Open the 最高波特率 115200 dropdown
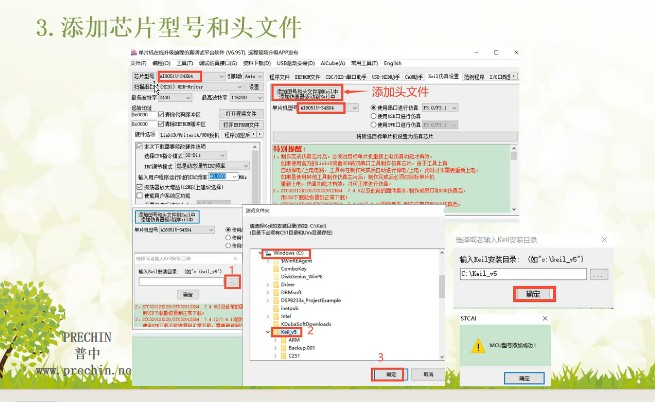The height and width of the screenshot is (402, 655). 246,98
